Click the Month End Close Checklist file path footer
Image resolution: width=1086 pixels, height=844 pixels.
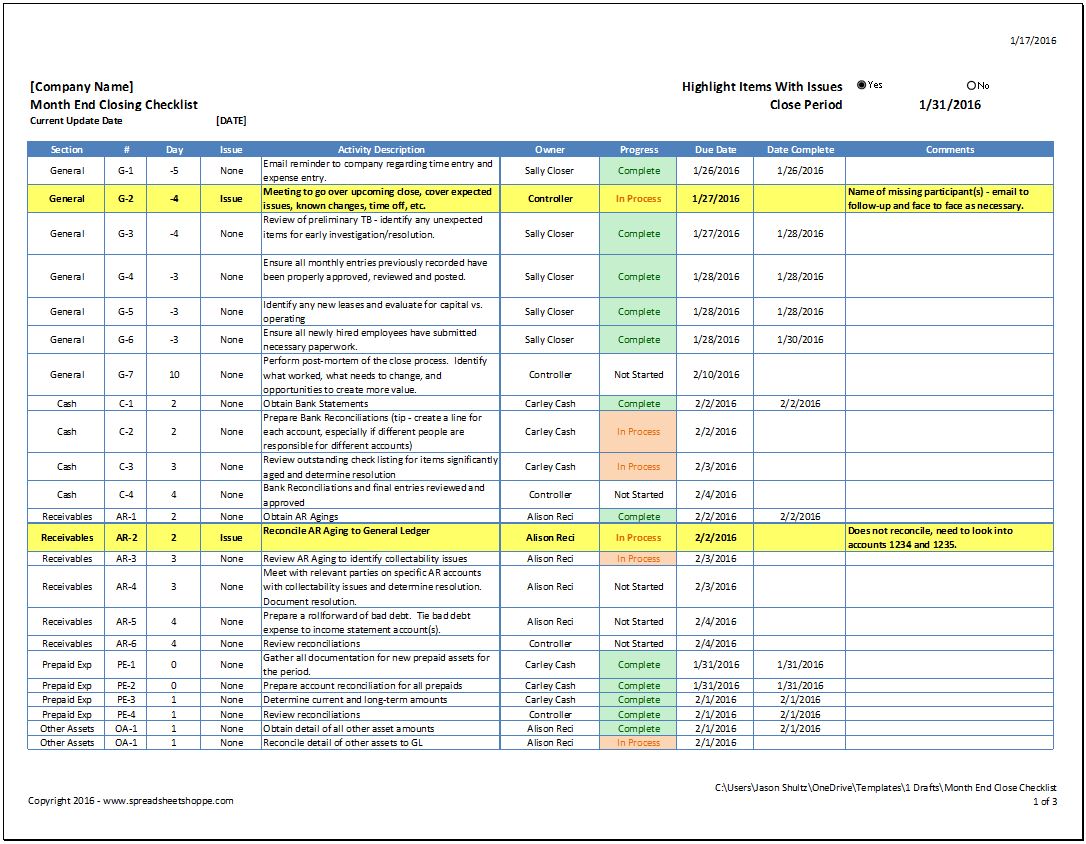tap(885, 788)
